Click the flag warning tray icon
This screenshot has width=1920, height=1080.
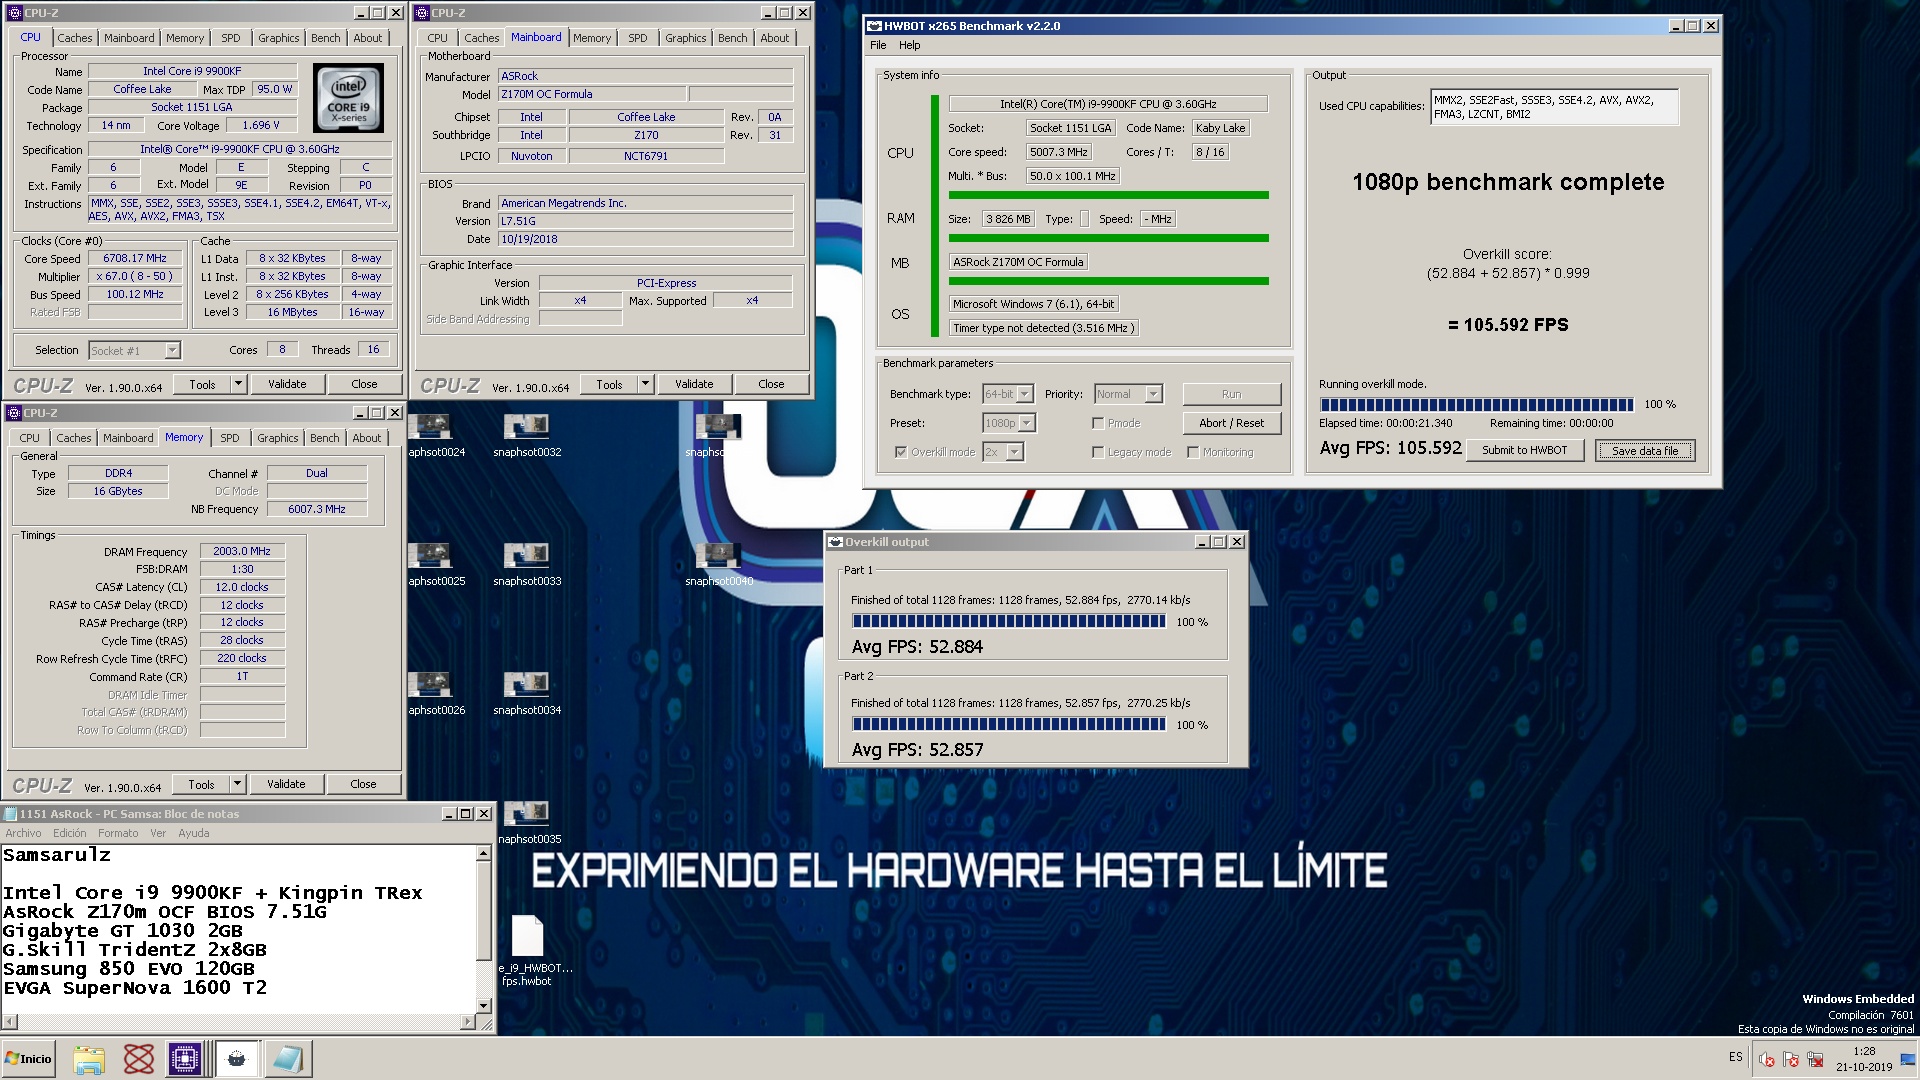pos(1791,1059)
